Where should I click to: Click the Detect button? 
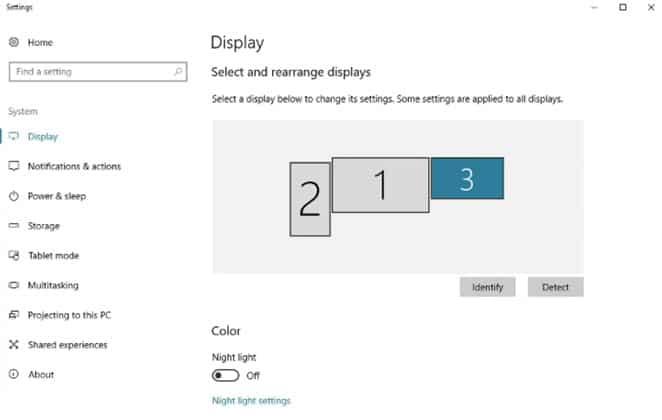click(x=555, y=287)
